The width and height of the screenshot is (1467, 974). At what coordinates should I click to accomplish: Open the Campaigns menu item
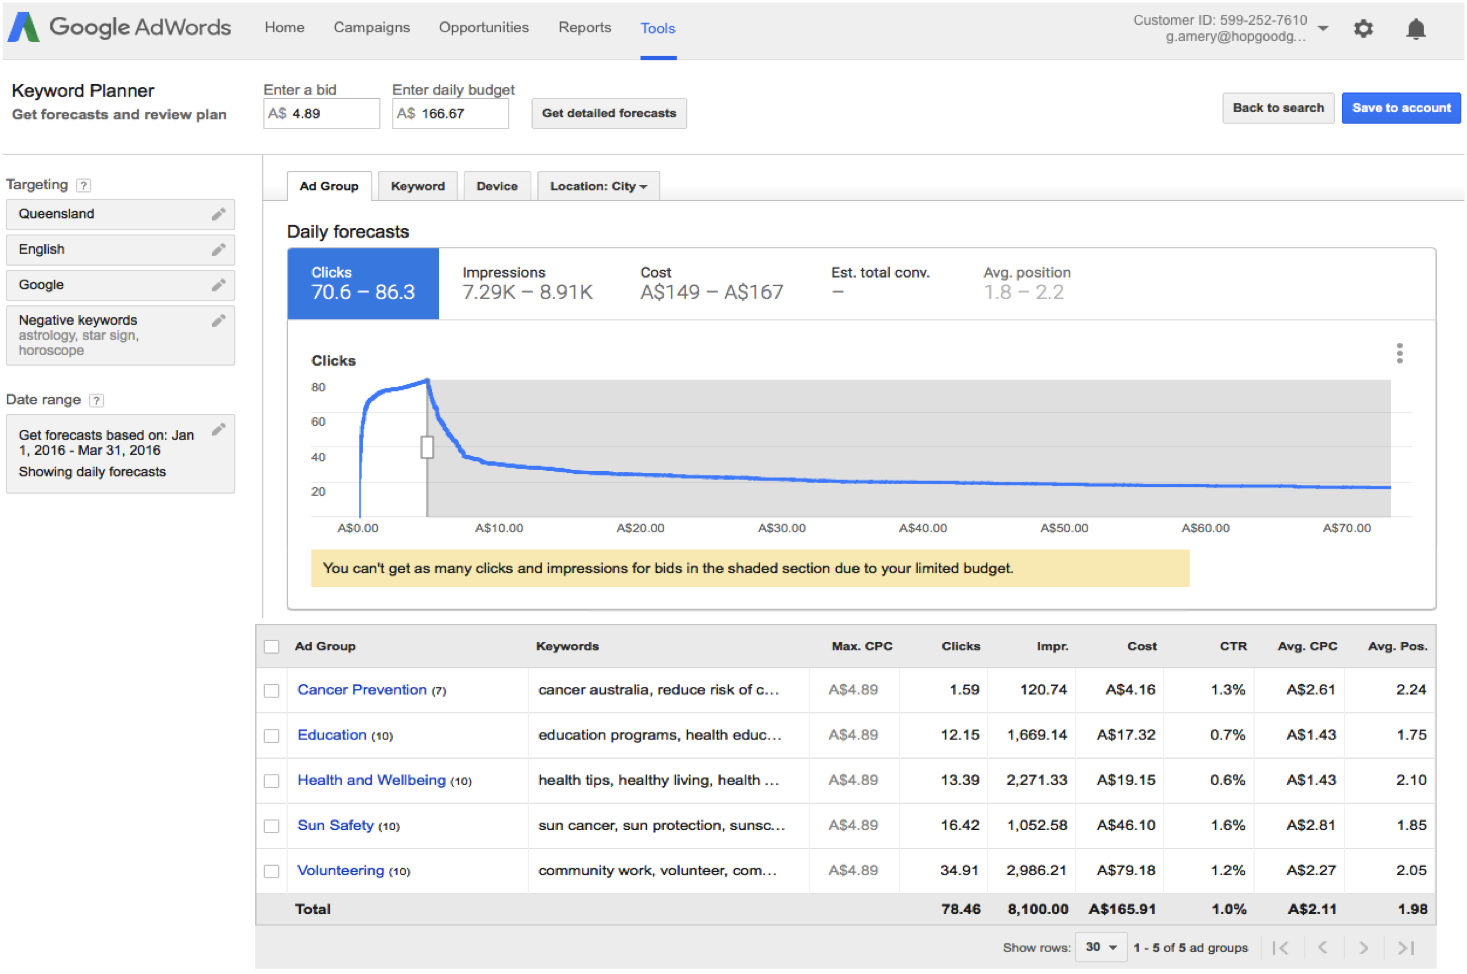[371, 28]
